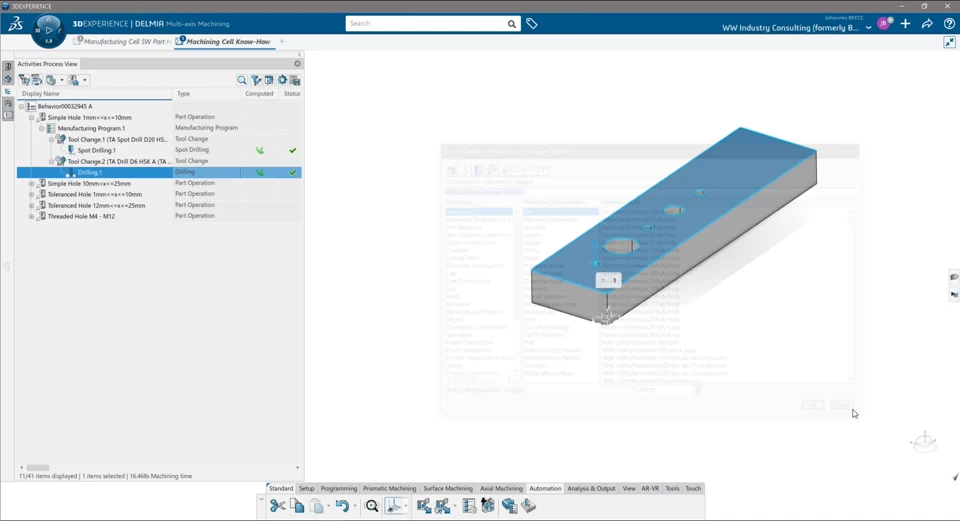Click the Undo arrow icon

click(x=342, y=506)
